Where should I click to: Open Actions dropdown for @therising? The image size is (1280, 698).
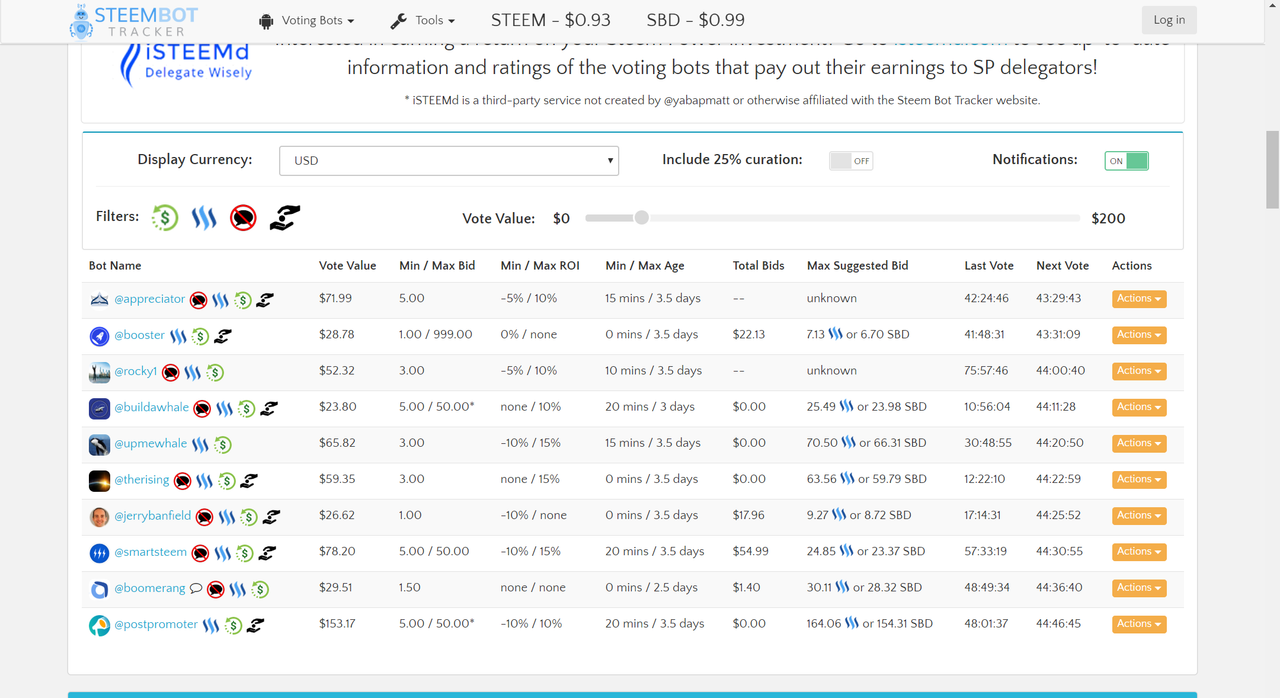[1139, 479]
